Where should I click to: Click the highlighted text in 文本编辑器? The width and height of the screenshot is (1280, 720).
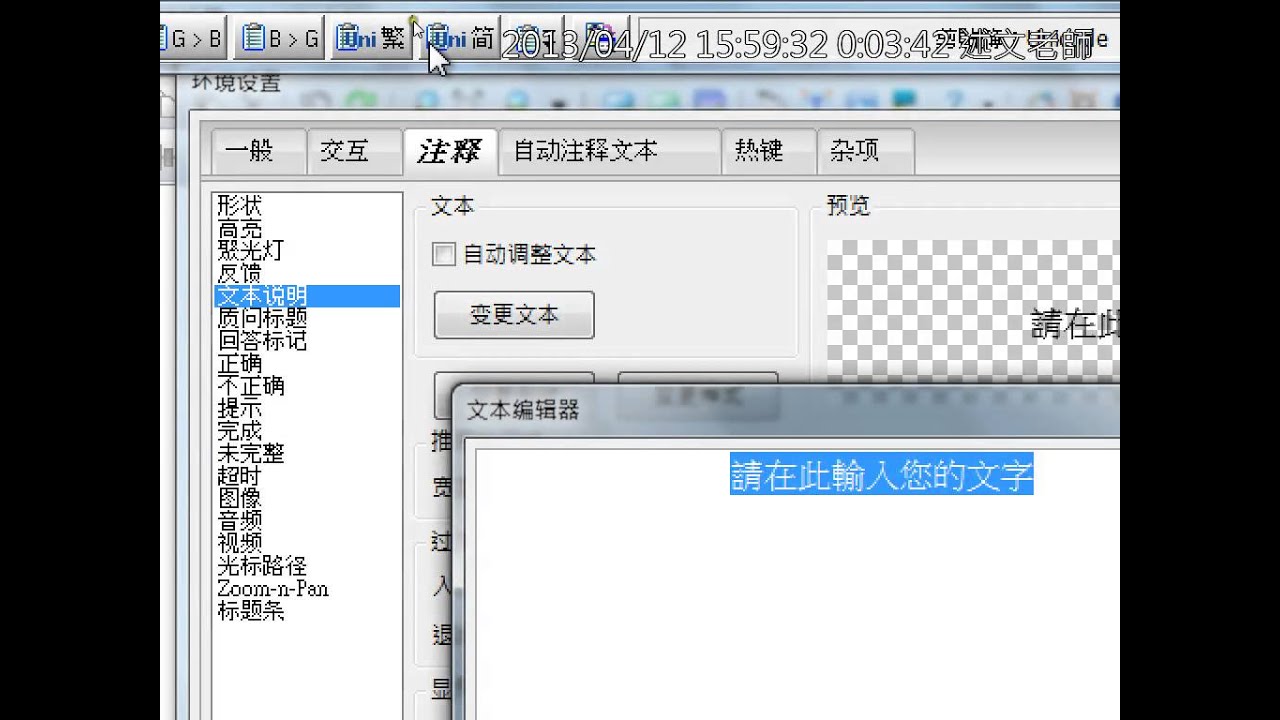[x=881, y=474]
